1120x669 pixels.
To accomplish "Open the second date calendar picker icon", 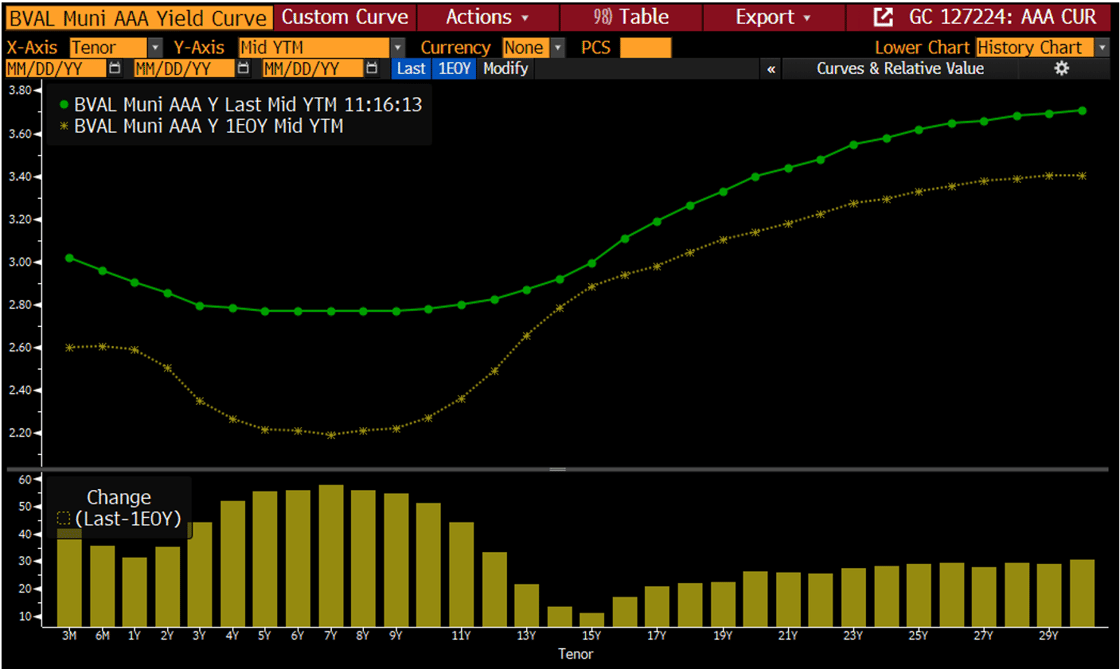I will point(243,69).
